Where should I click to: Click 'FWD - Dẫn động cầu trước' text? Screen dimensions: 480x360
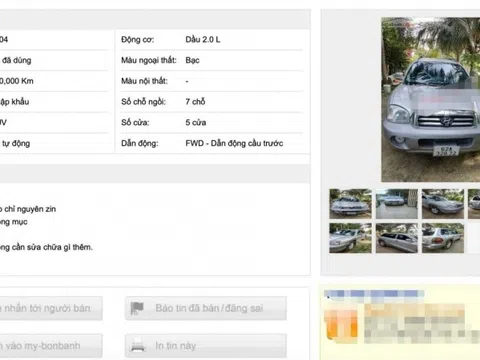pyautogui.click(x=234, y=143)
